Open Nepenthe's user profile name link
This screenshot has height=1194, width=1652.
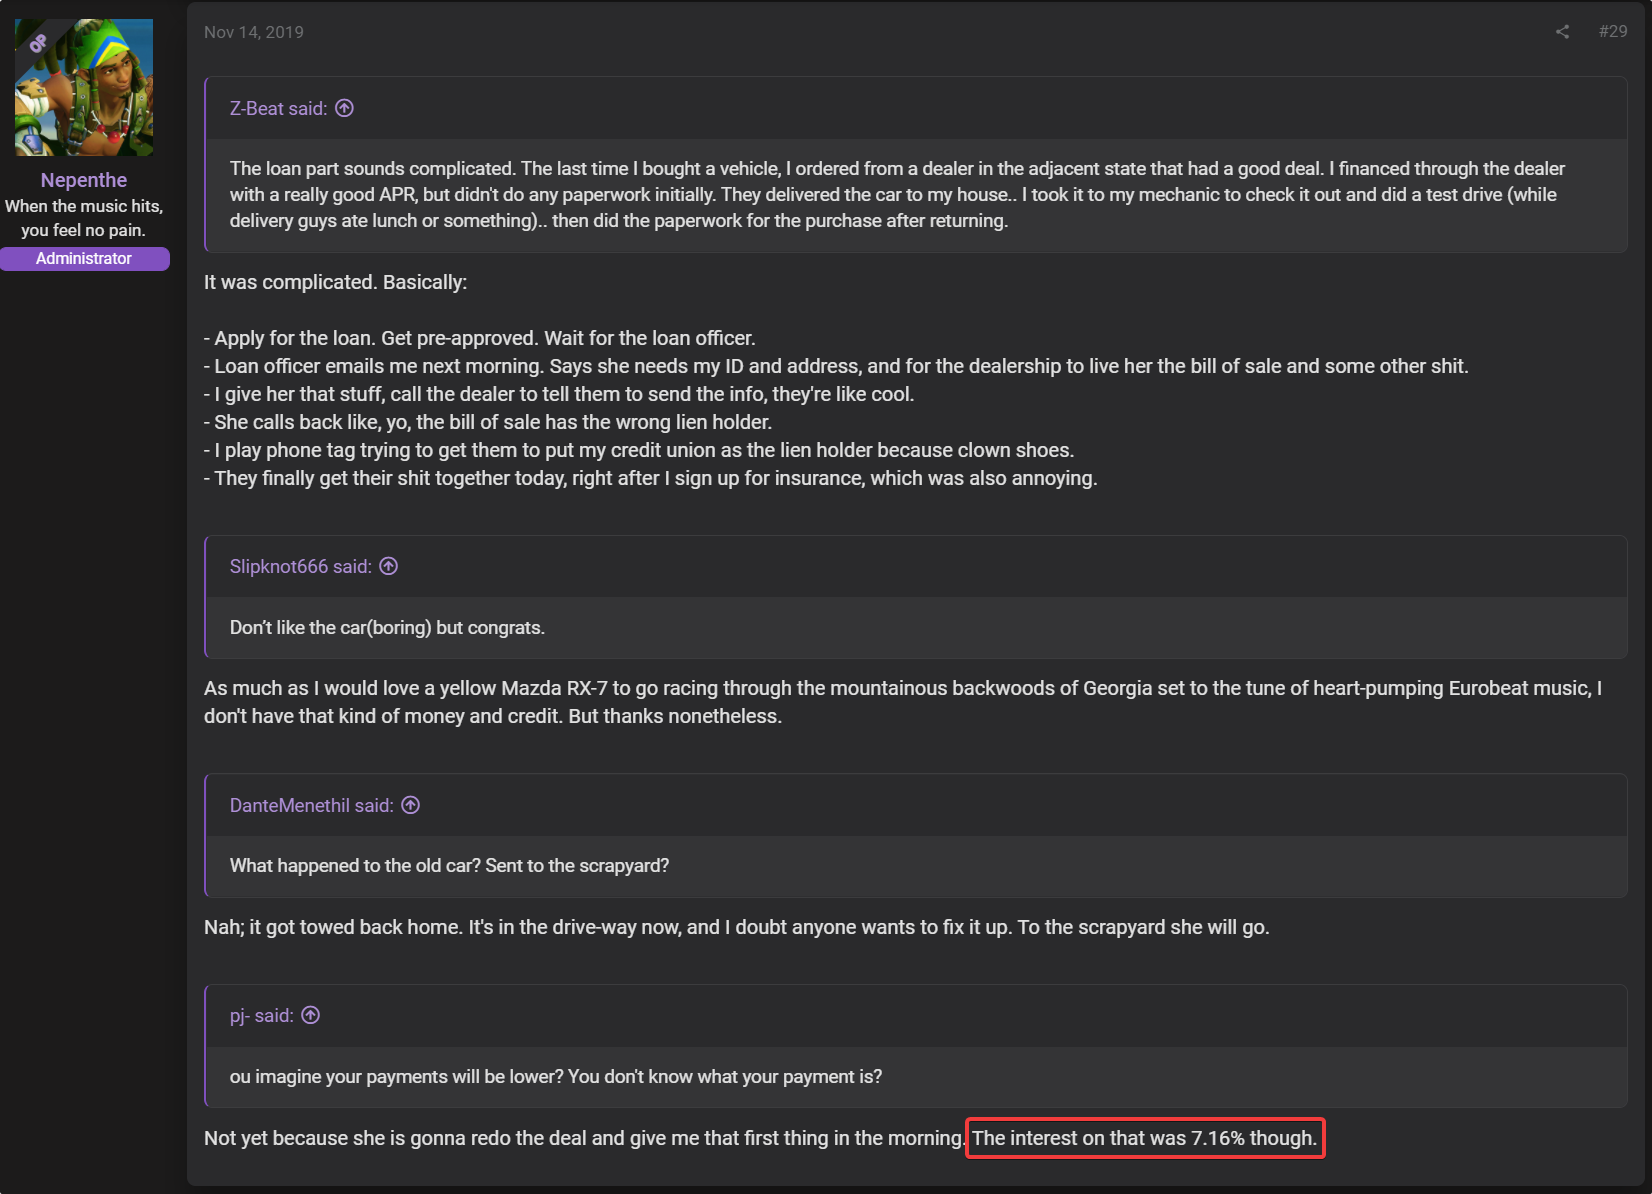point(84,180)
